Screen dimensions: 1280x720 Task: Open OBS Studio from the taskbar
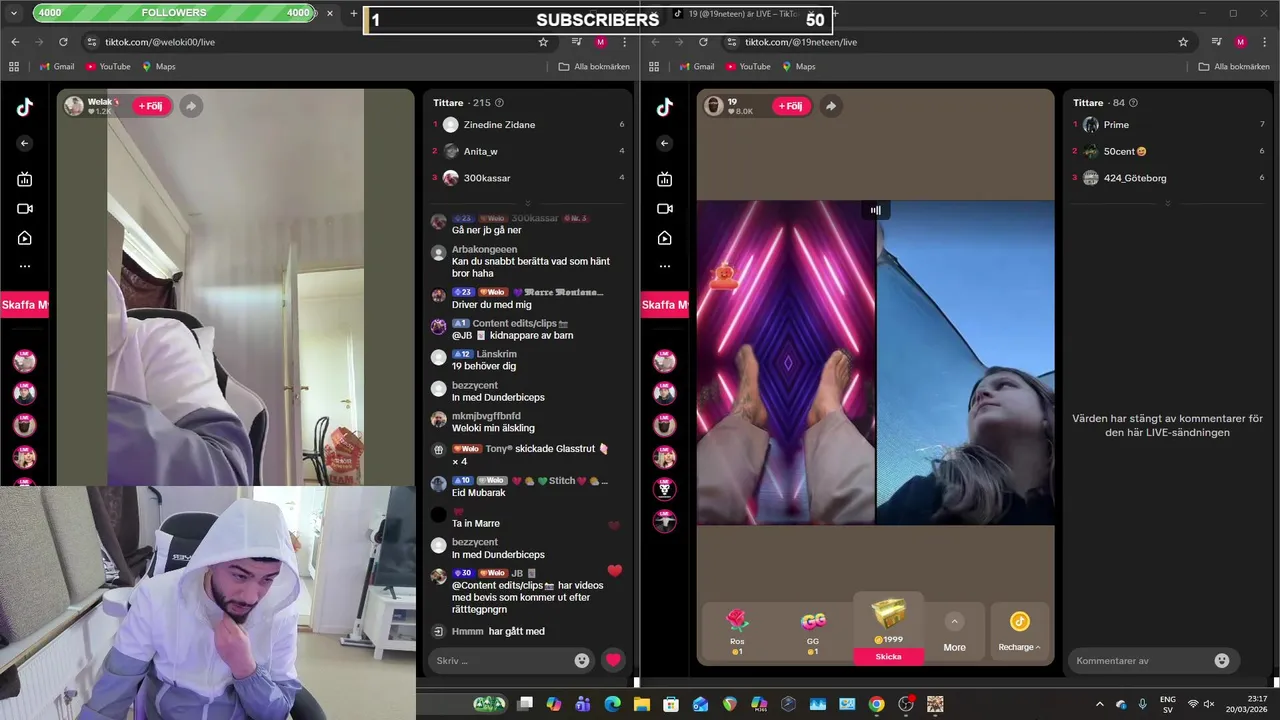click(906, 704)
